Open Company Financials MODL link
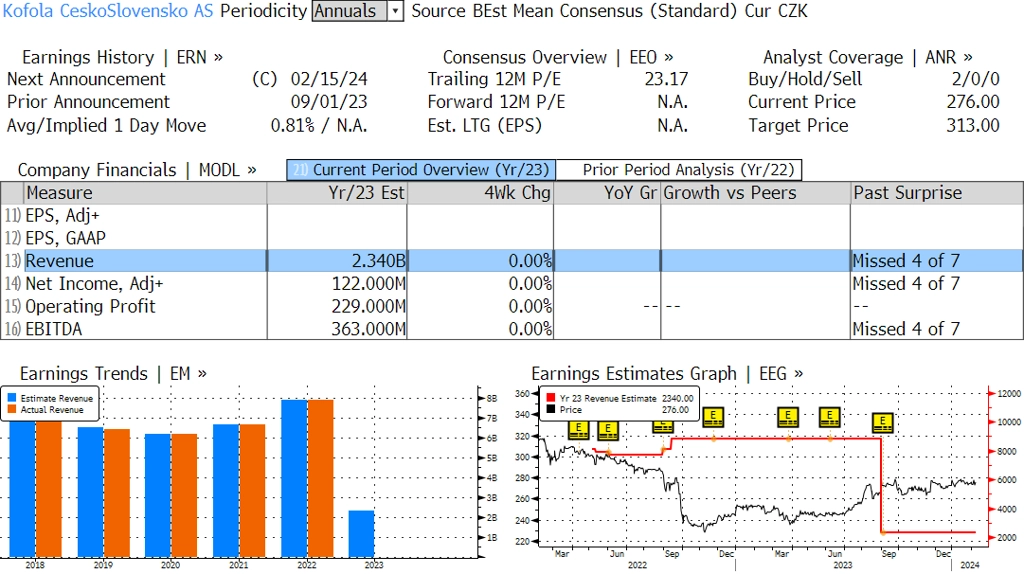This screenshot has height=574, width=1024. point(136,170)
